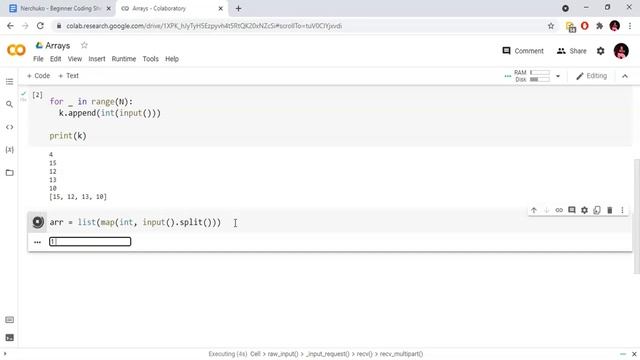Add a new Code cell
640x360 pixels.
pyautogui.click(x=38, y=76)
